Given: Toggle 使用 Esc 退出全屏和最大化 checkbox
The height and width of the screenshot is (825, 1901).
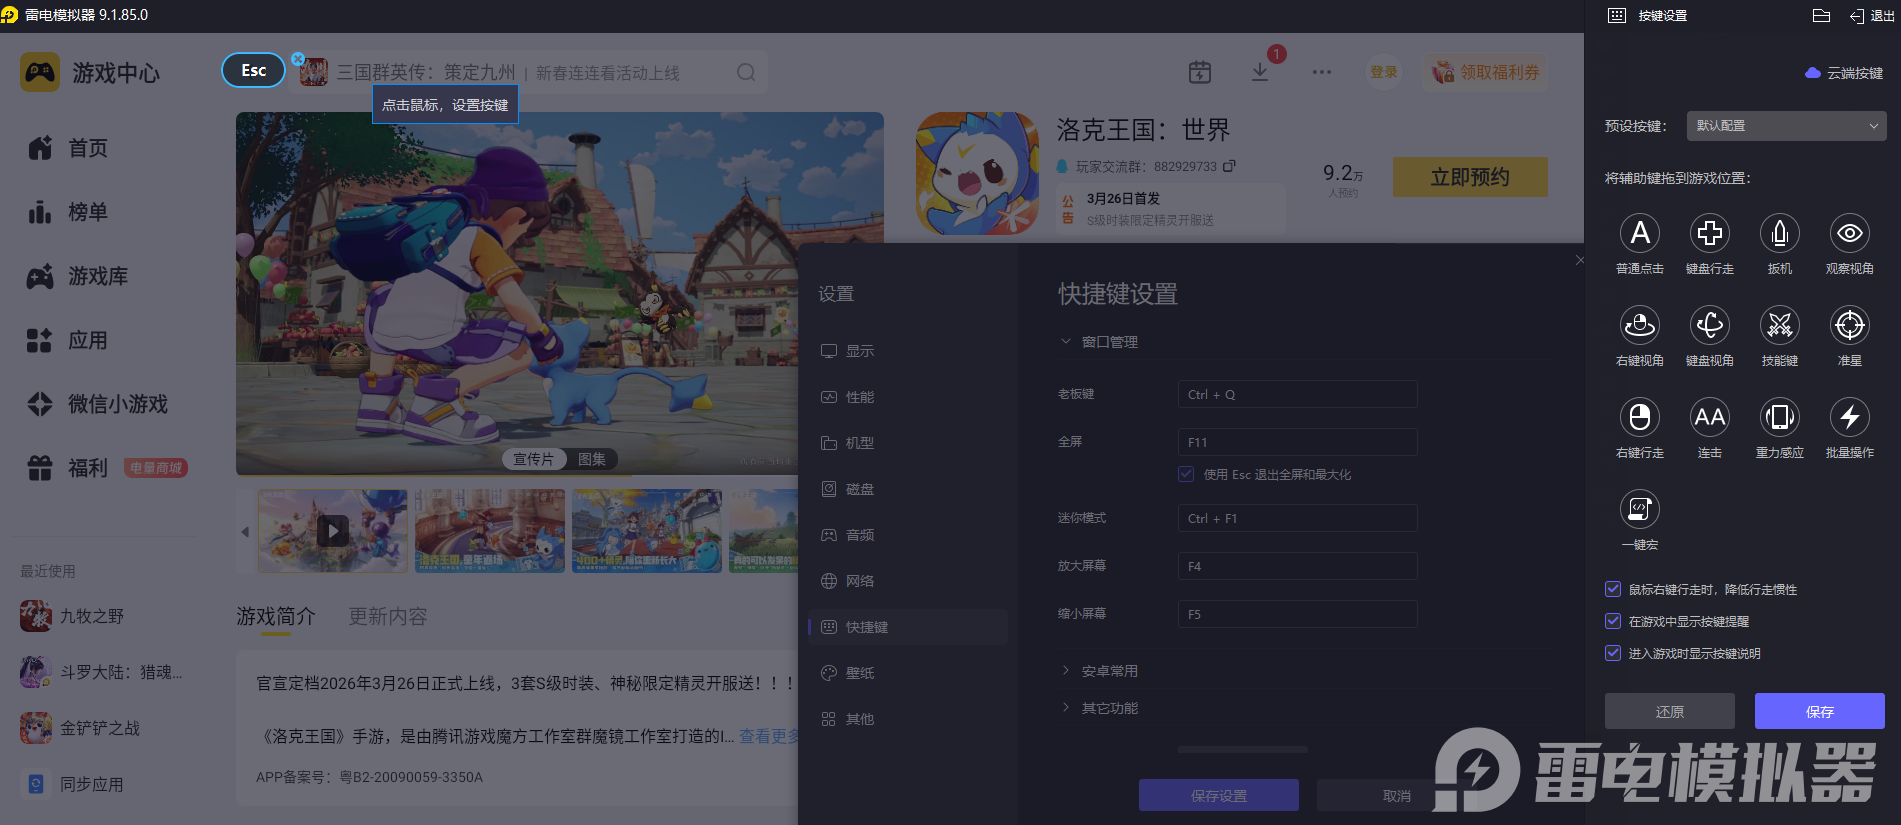Looking at the screenshot, I should coord(1186,474).
